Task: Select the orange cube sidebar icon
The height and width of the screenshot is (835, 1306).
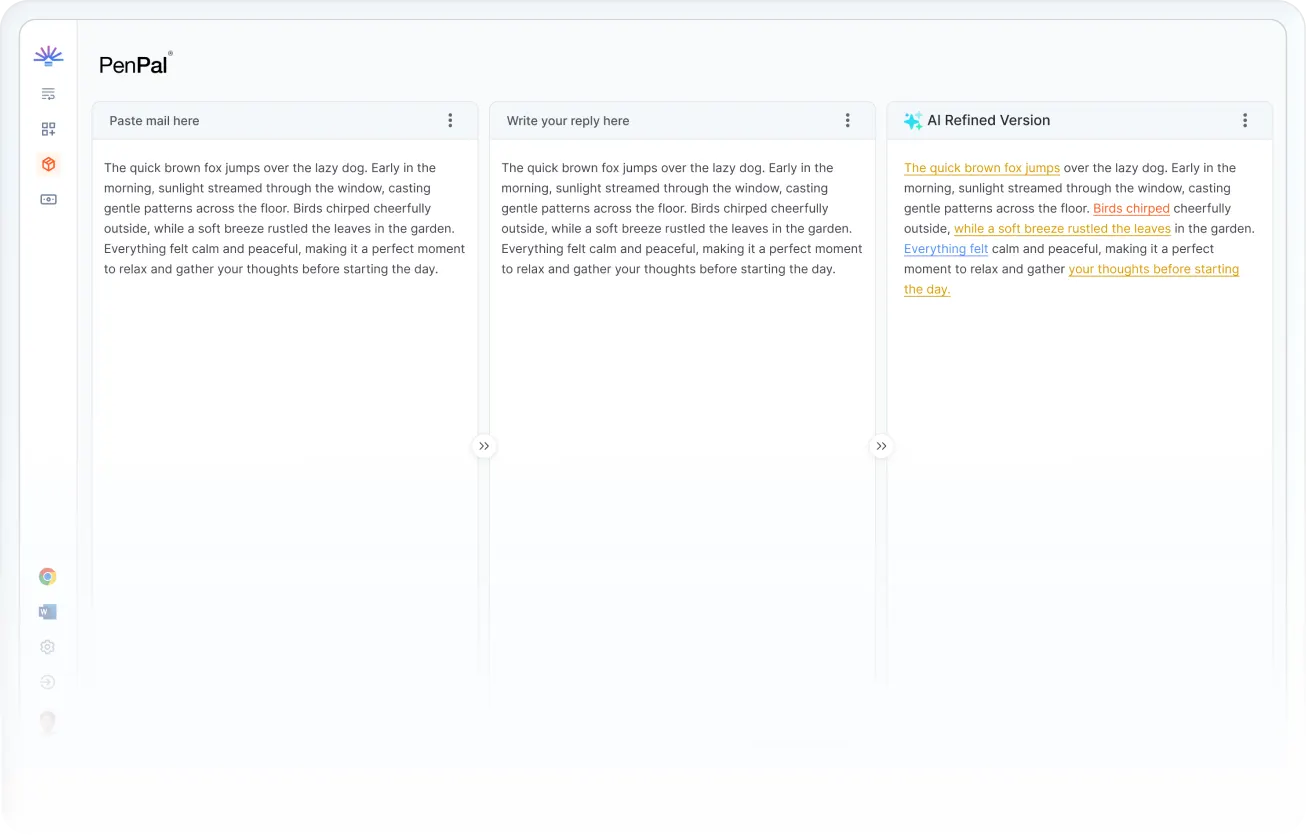Action: pos(48,164)
